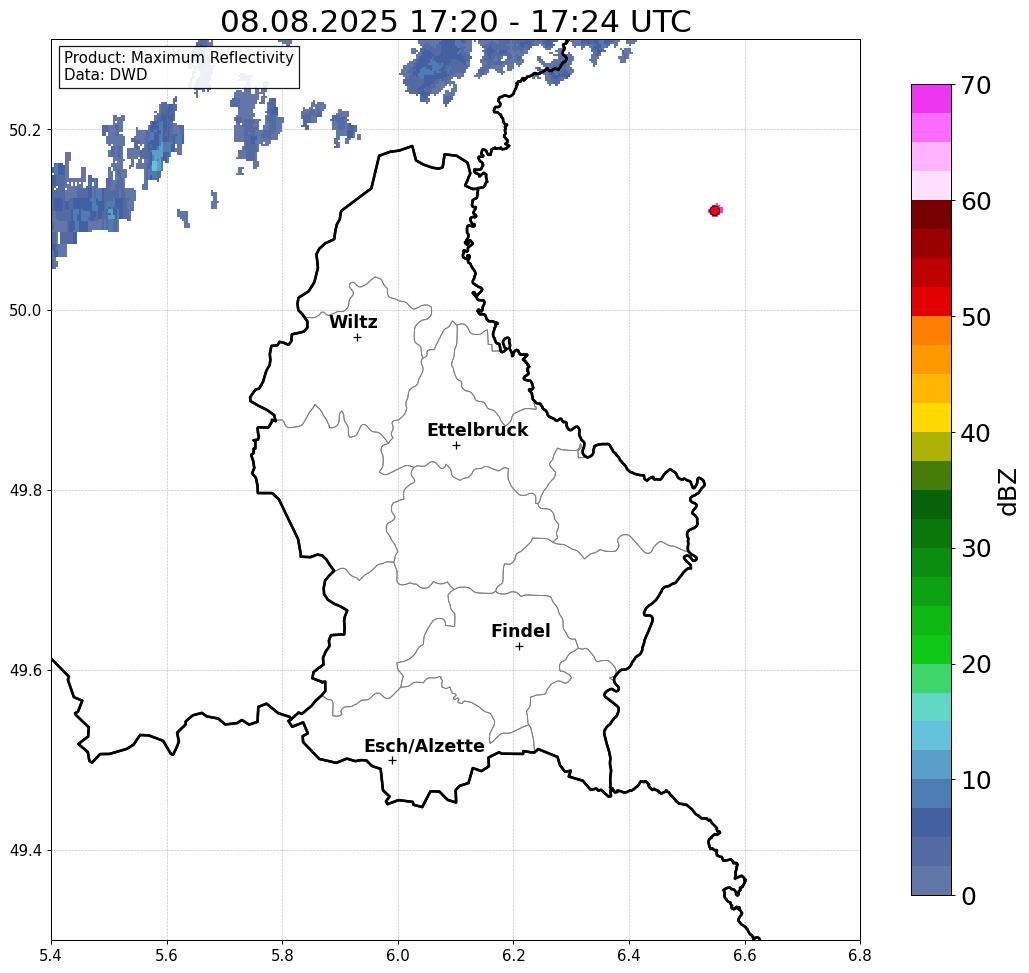Screen dimensions: 1029x973
Task: Click the longitude tick label 6.8
Action: click(860, 956)
